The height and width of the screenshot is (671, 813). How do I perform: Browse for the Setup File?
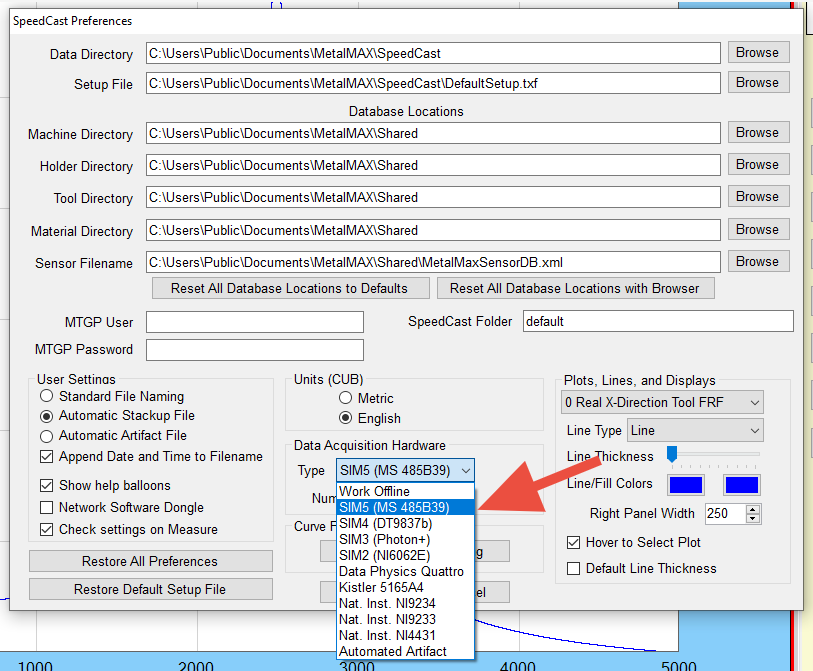click(758, 82)
